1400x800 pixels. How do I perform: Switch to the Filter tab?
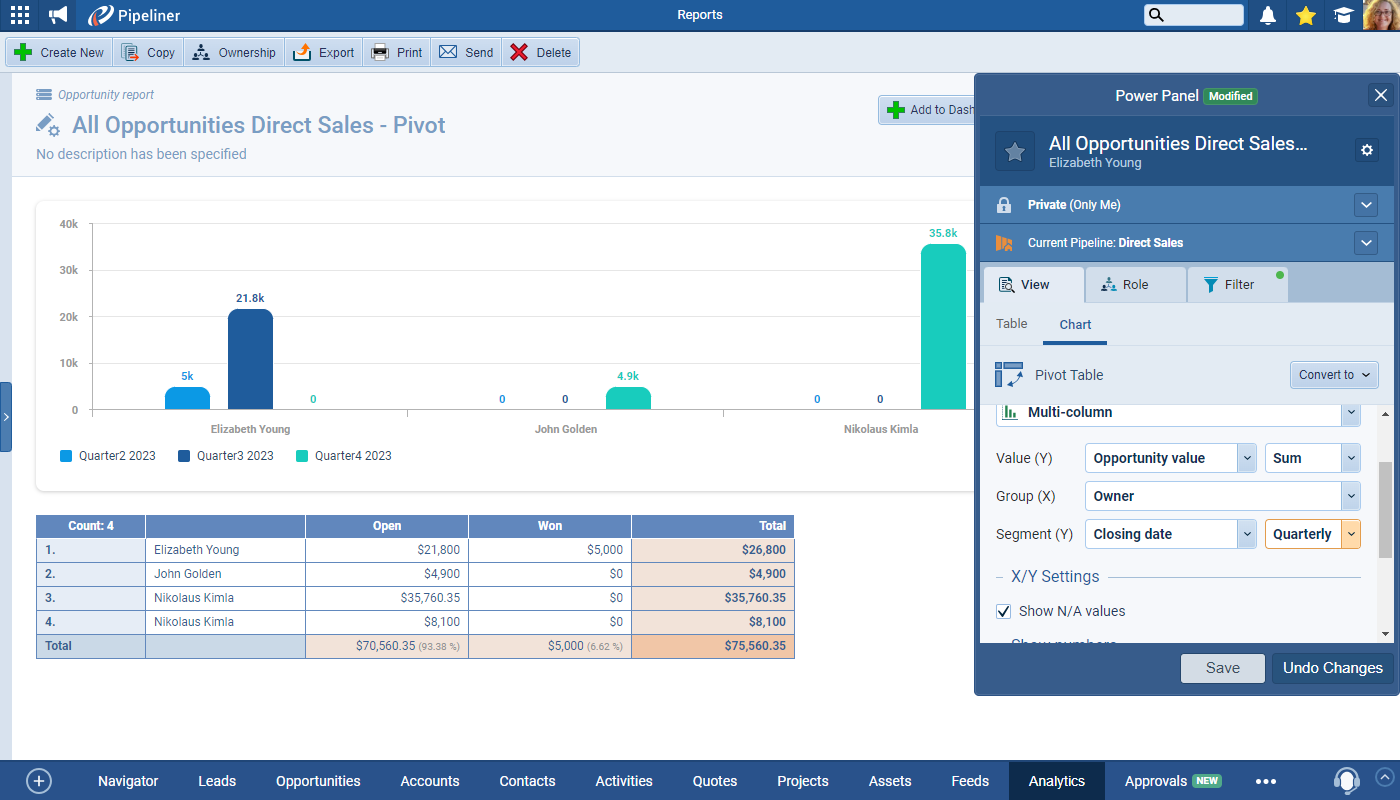1237,285
